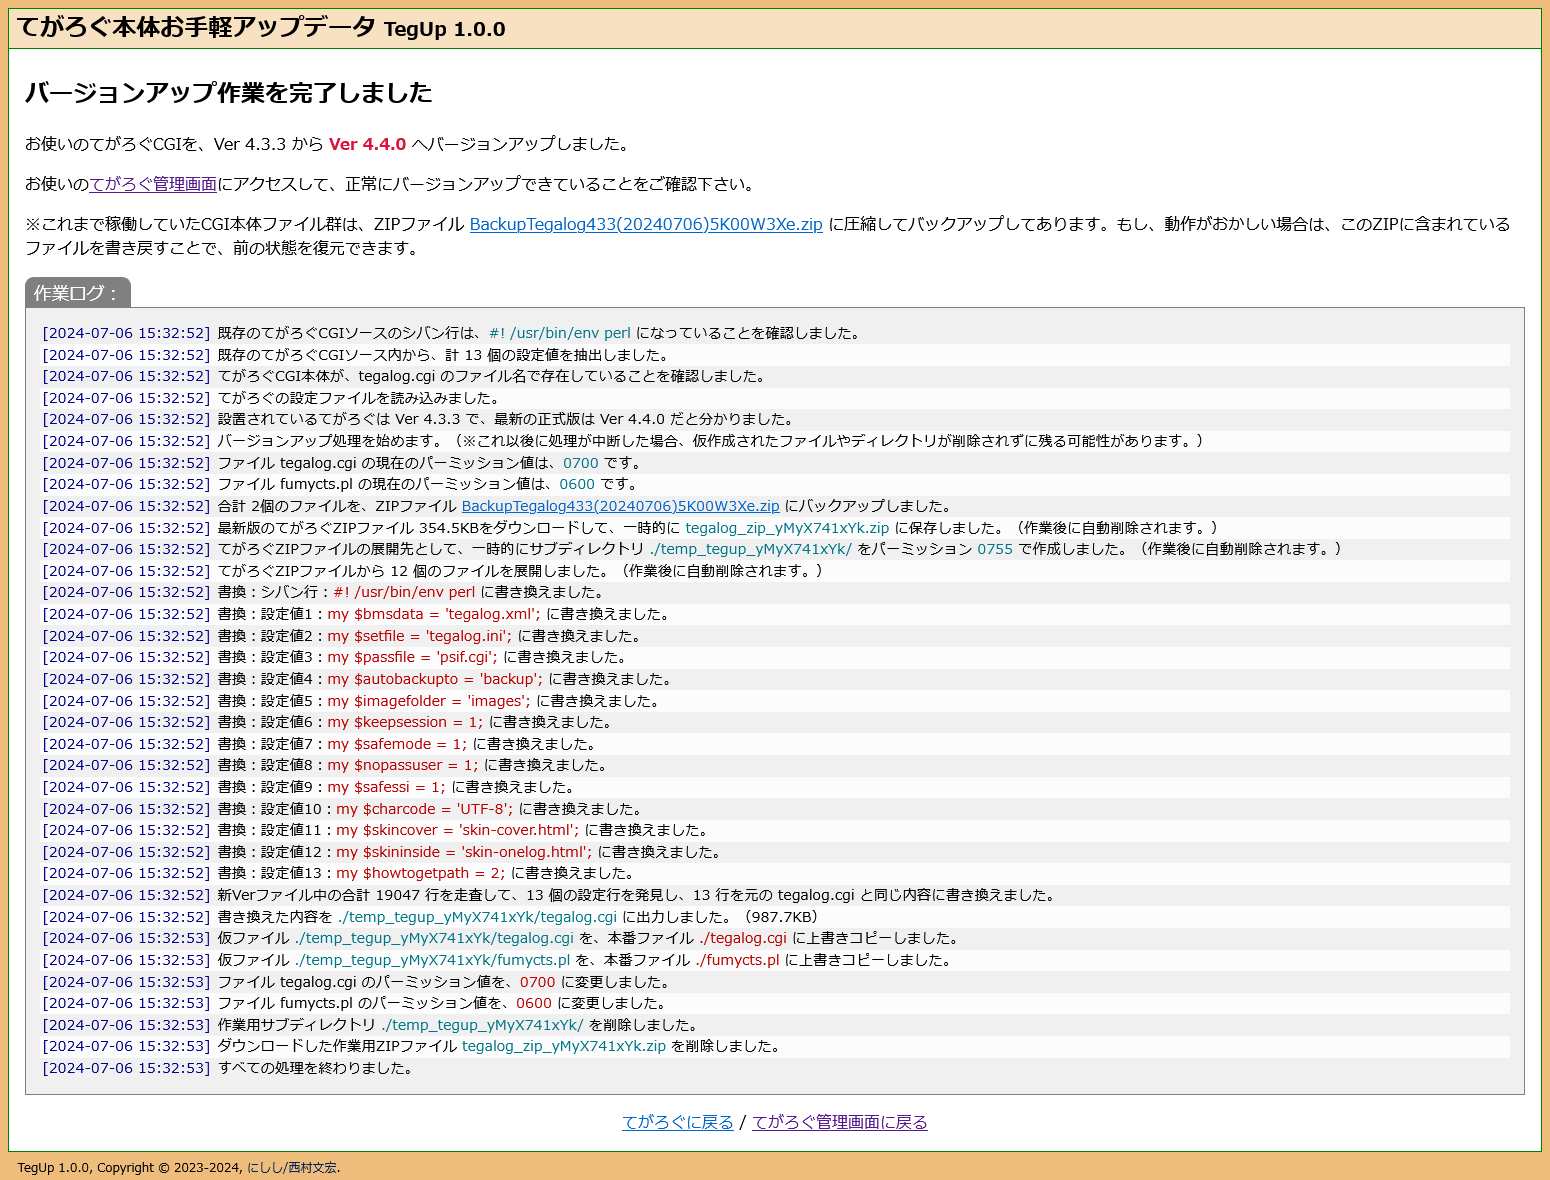This screenshot has width=1550, height=1180.
Task: Click the log line 作業用サブディレクトリ を削除しました
Action: pyautogui.click(x=775, y=1025)
